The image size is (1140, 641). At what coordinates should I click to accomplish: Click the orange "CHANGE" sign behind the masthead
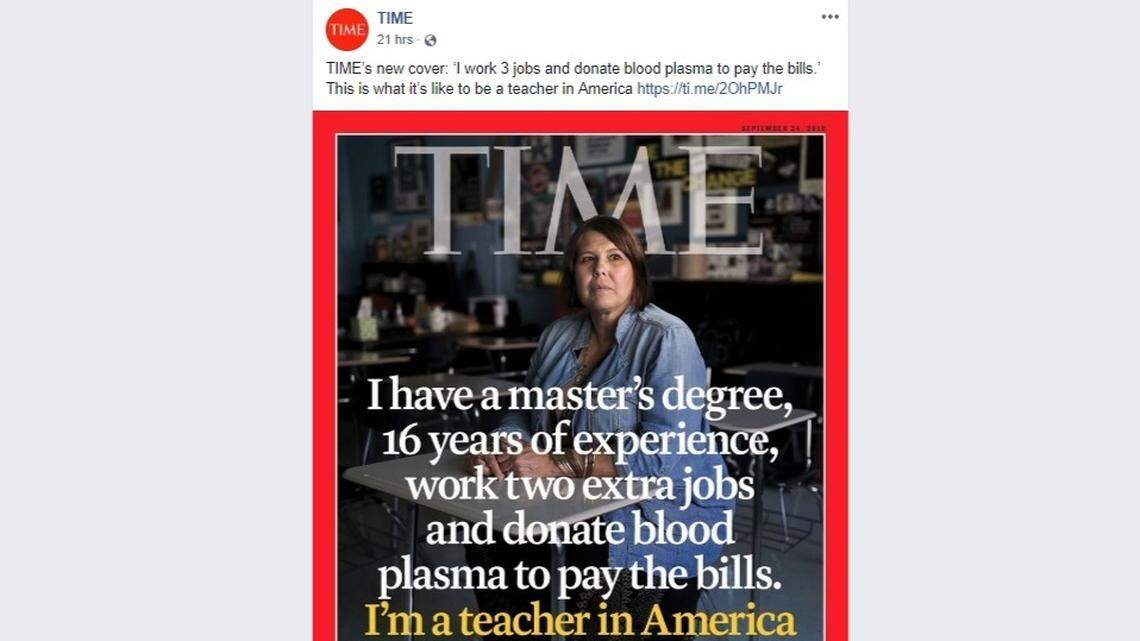[720, 180]
